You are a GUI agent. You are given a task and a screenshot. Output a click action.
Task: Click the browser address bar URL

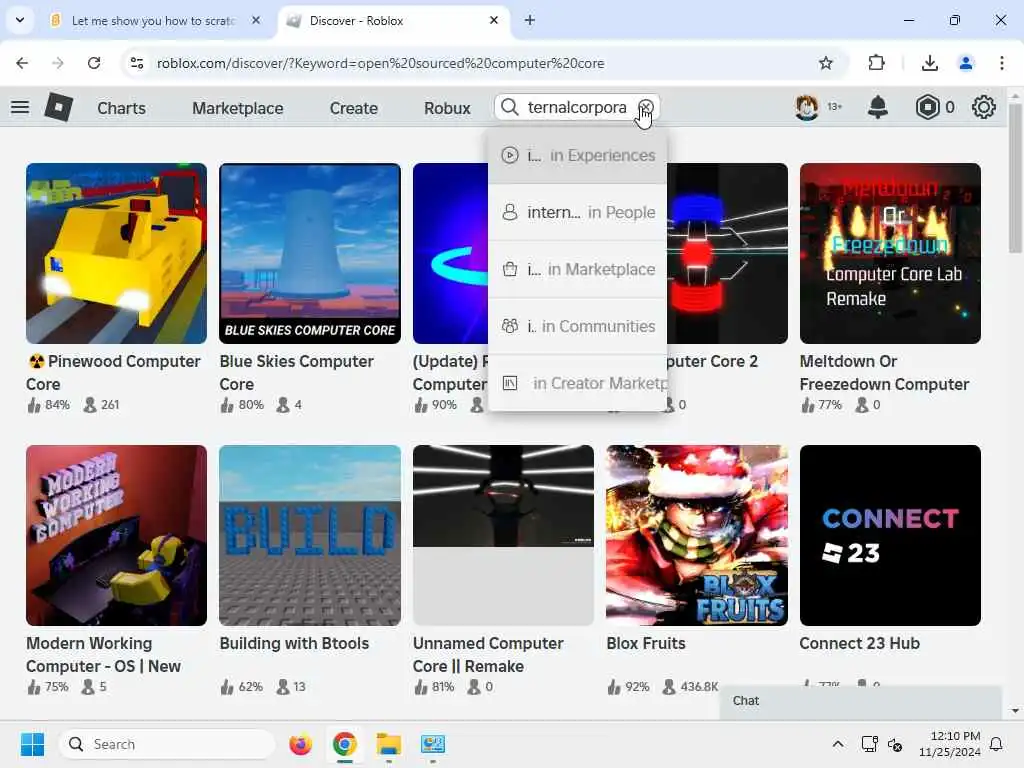(381, 63)
